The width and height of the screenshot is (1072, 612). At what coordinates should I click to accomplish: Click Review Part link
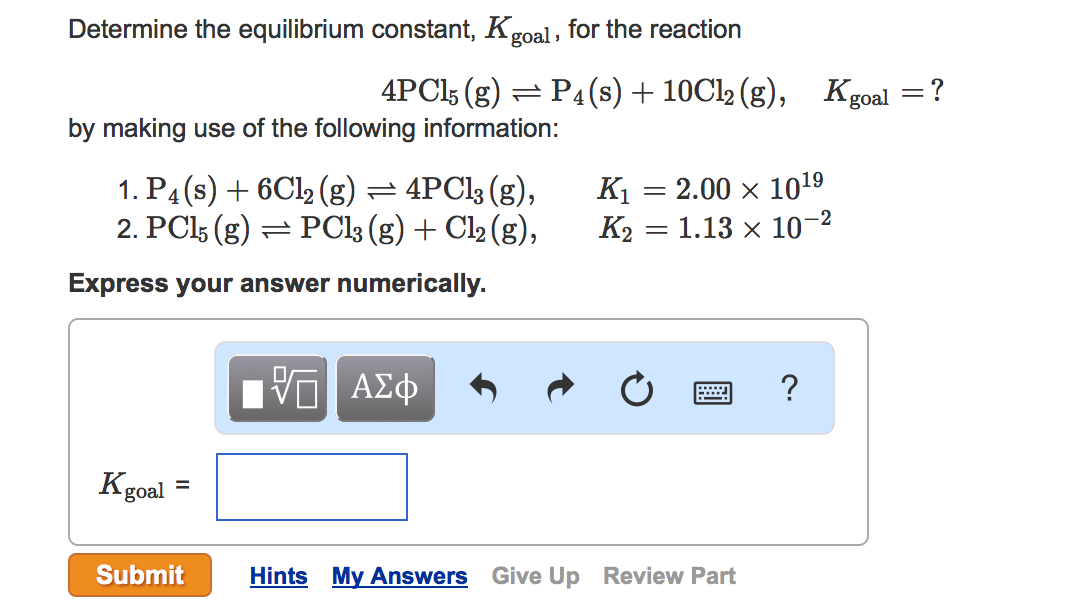point(669,576)
